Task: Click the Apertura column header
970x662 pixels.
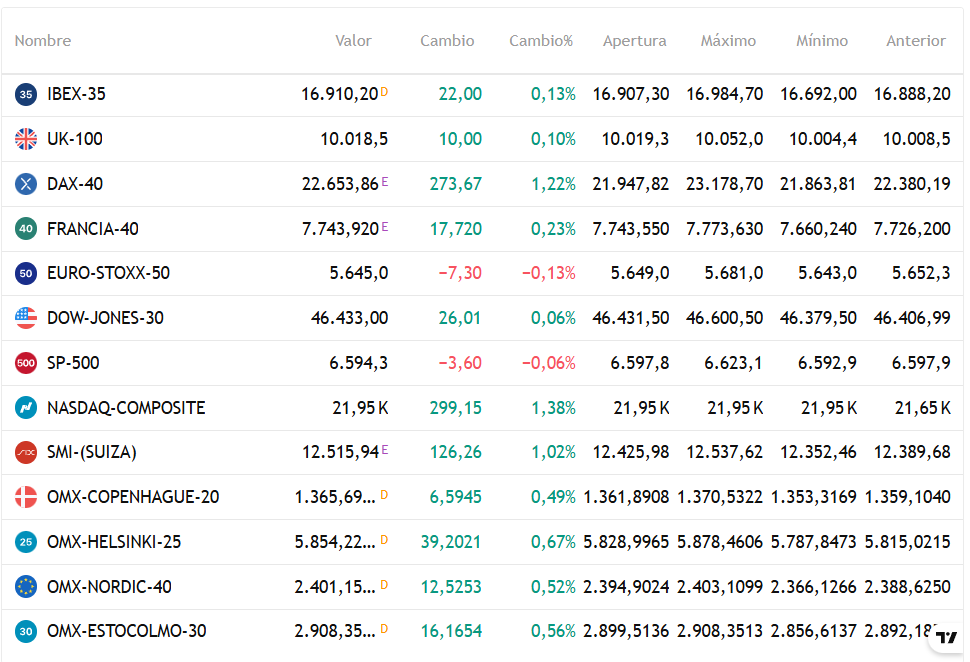Action: 634,41
